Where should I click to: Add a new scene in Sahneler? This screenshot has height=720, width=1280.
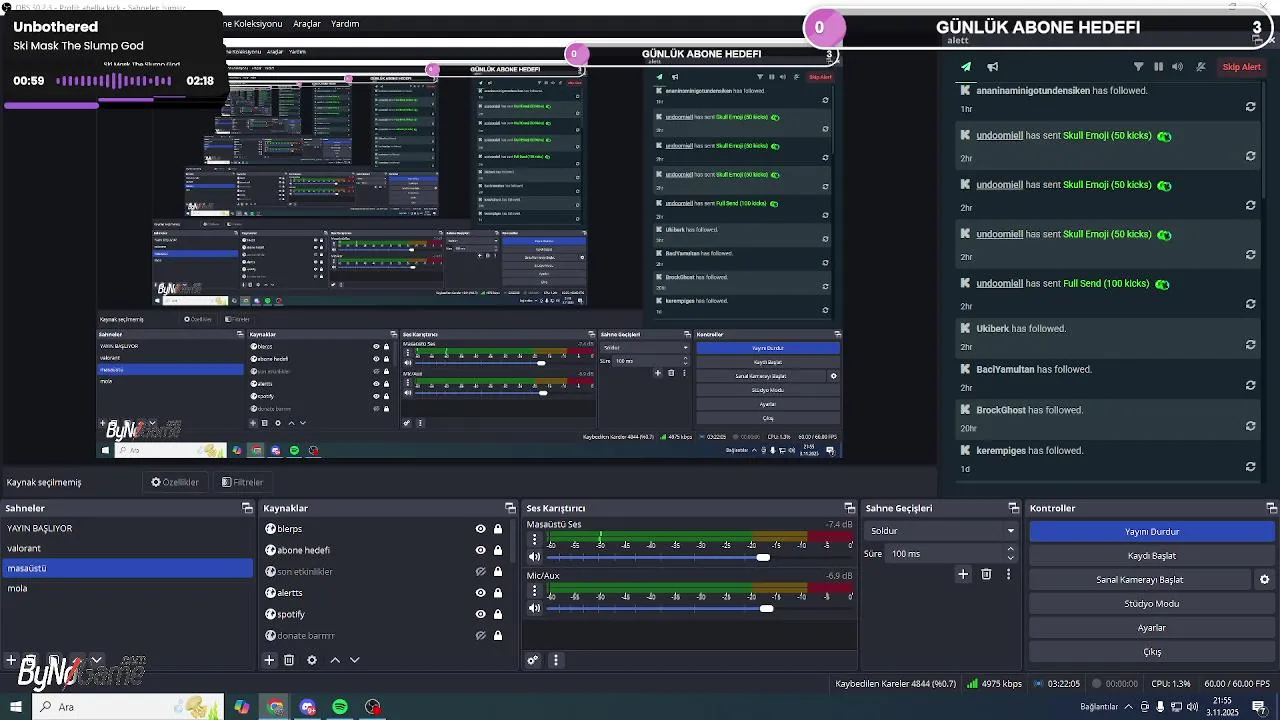[x=11, y=660]
